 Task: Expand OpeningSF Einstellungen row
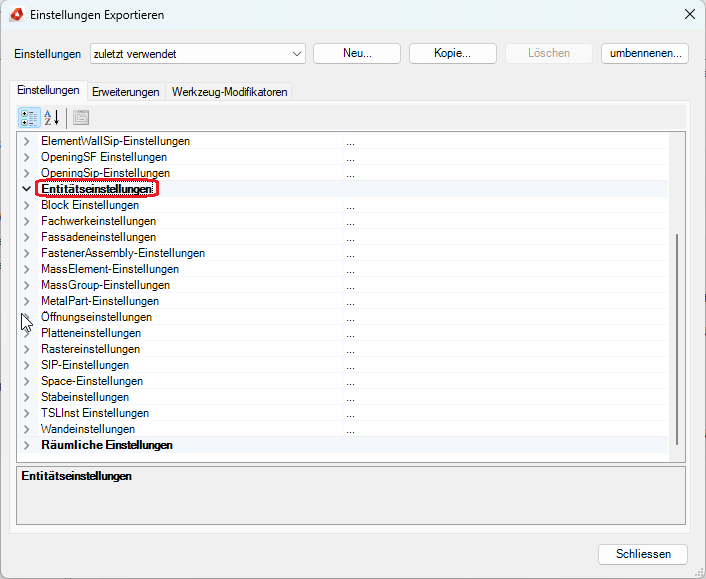pos(27,157)
